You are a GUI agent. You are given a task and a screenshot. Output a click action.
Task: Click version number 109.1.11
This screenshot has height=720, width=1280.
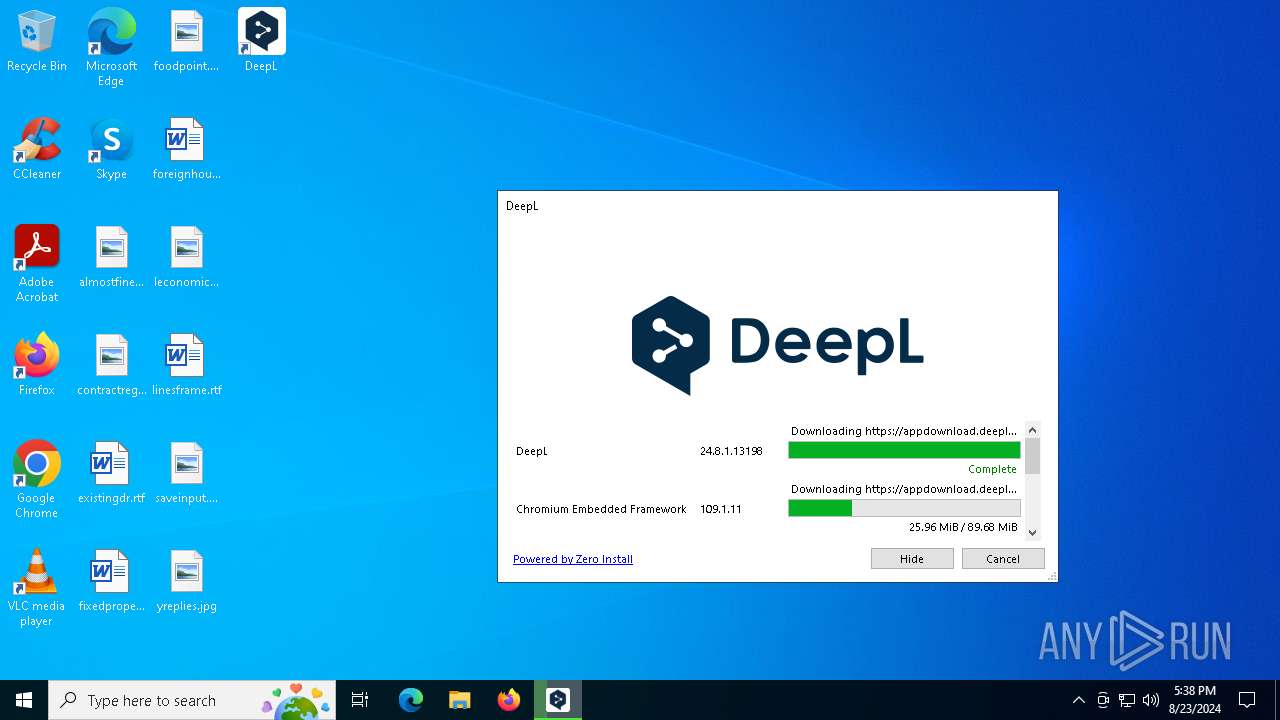721,509
